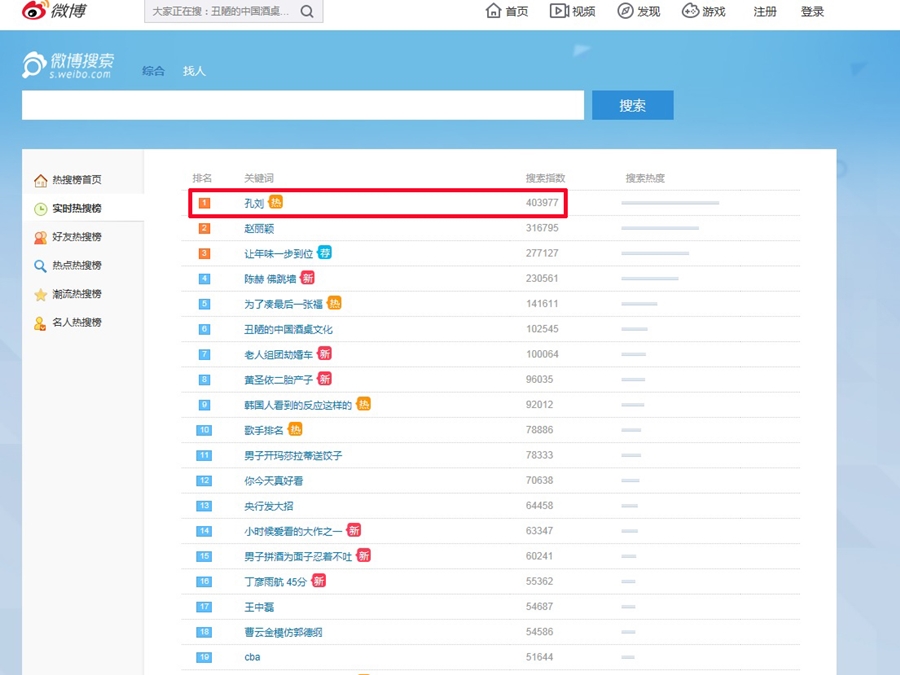Open the 首页 home icon in navigation
The width and height of the screenshot is (900, 675).
pyautogui.click(x=493, y=11)
